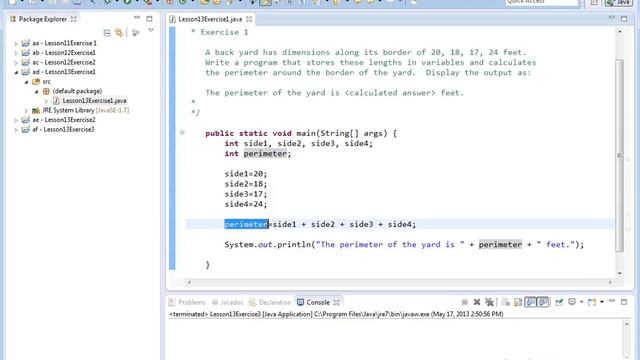
Task: Maximize the editor area
Action: [x=624, y=19]
